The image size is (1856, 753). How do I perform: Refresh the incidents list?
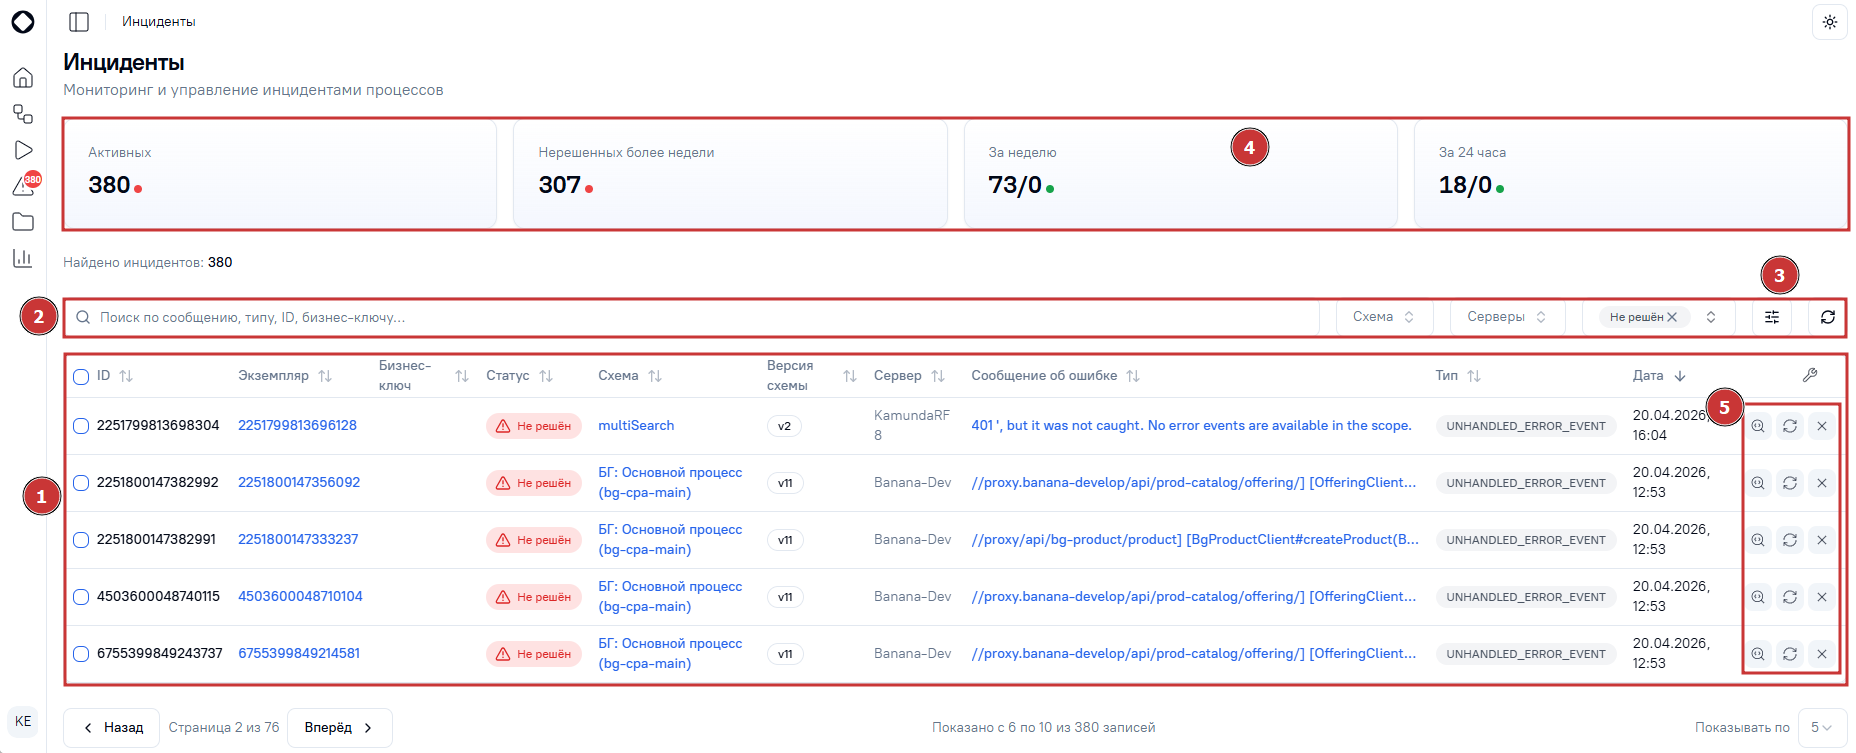1827,317
